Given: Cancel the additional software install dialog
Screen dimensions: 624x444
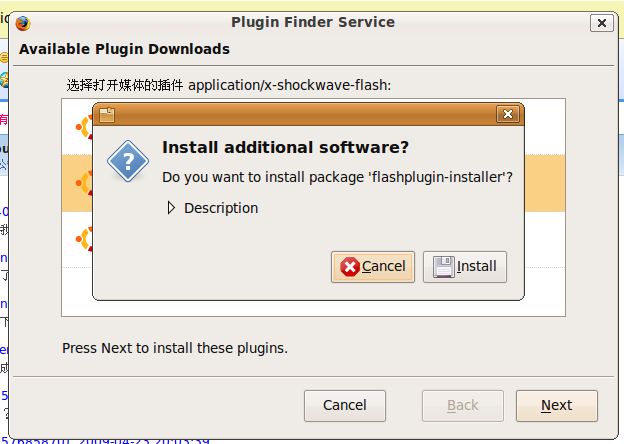Looking at the screenshot, I should point(372,267).
